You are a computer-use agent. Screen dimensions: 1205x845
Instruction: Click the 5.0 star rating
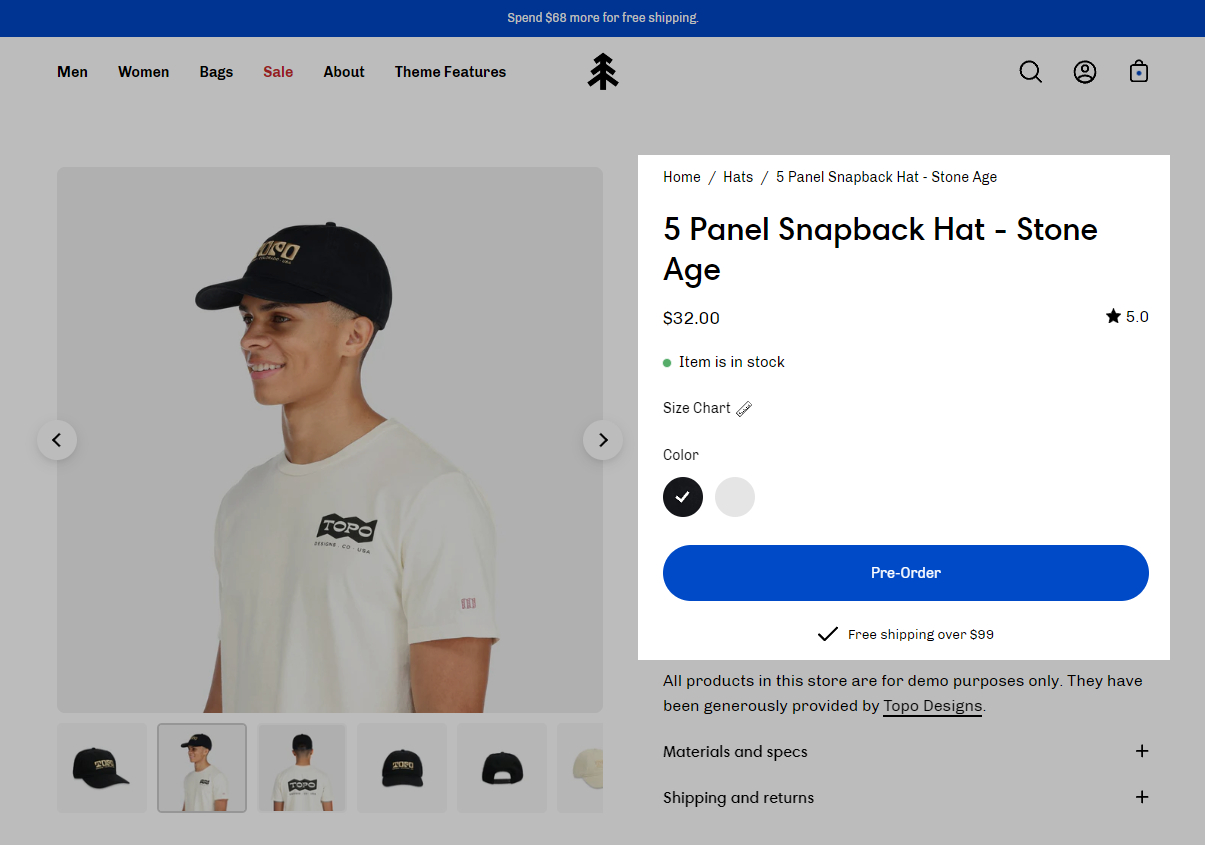1127,317
